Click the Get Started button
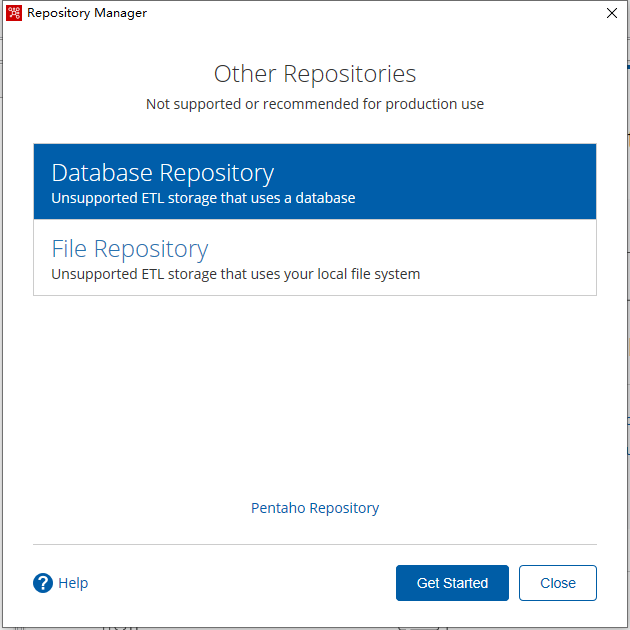 452,583
